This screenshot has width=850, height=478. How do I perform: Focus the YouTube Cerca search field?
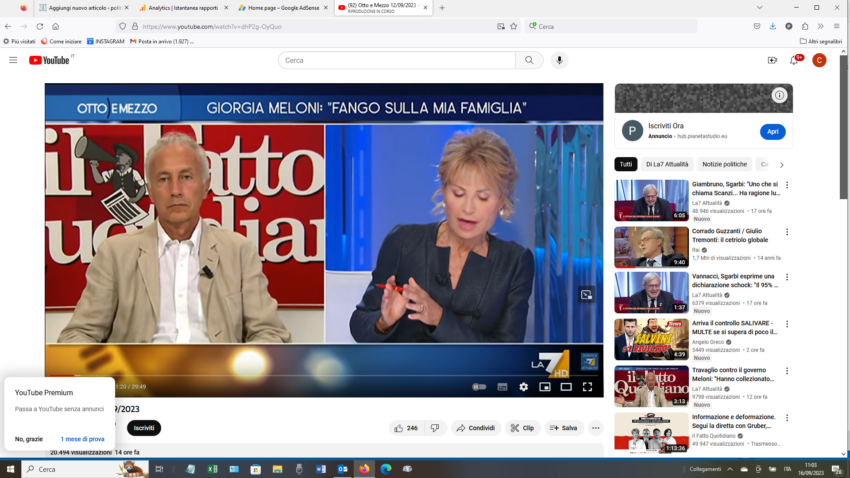[397, 60]
